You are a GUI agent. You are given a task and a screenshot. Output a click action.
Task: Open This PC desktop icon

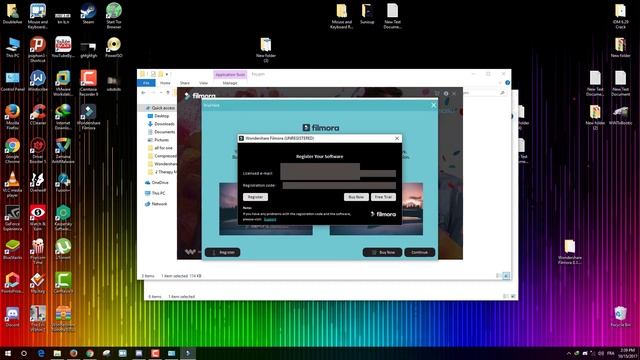coord(13,47)
